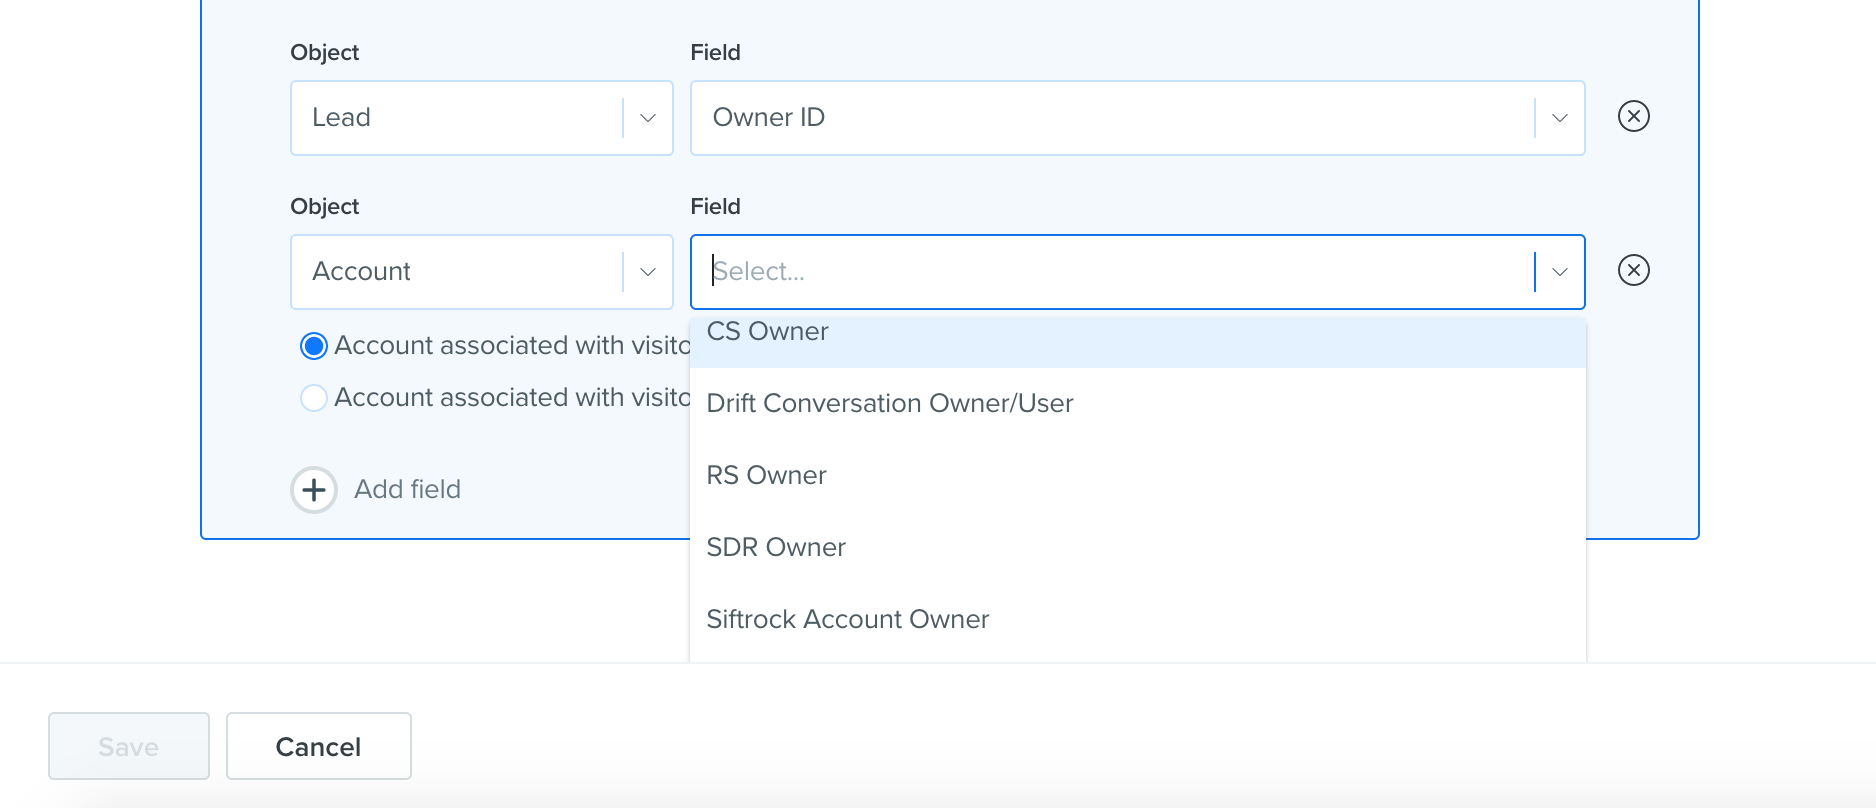Pick SDR Owner from the options
Viewport: 1876px width, 808px height.
[x=1137, y=547]
